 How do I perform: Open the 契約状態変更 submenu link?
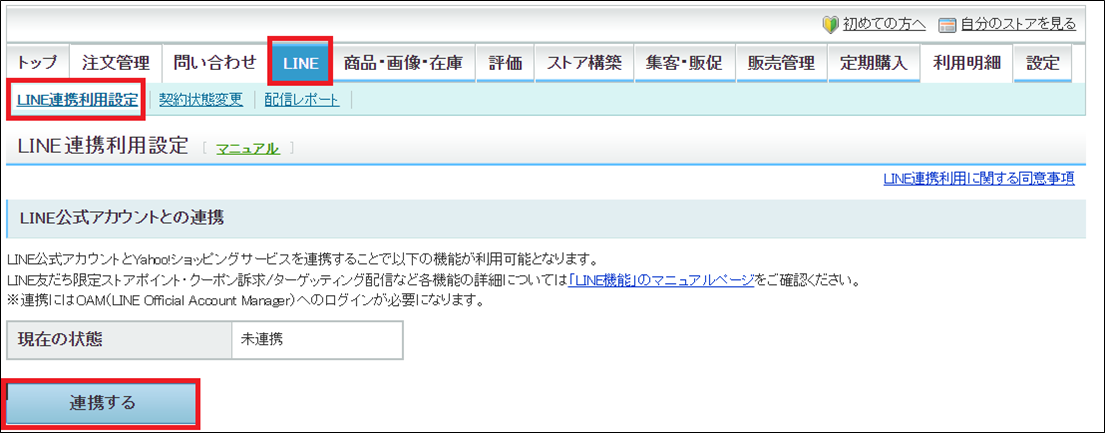pos(201,100)
